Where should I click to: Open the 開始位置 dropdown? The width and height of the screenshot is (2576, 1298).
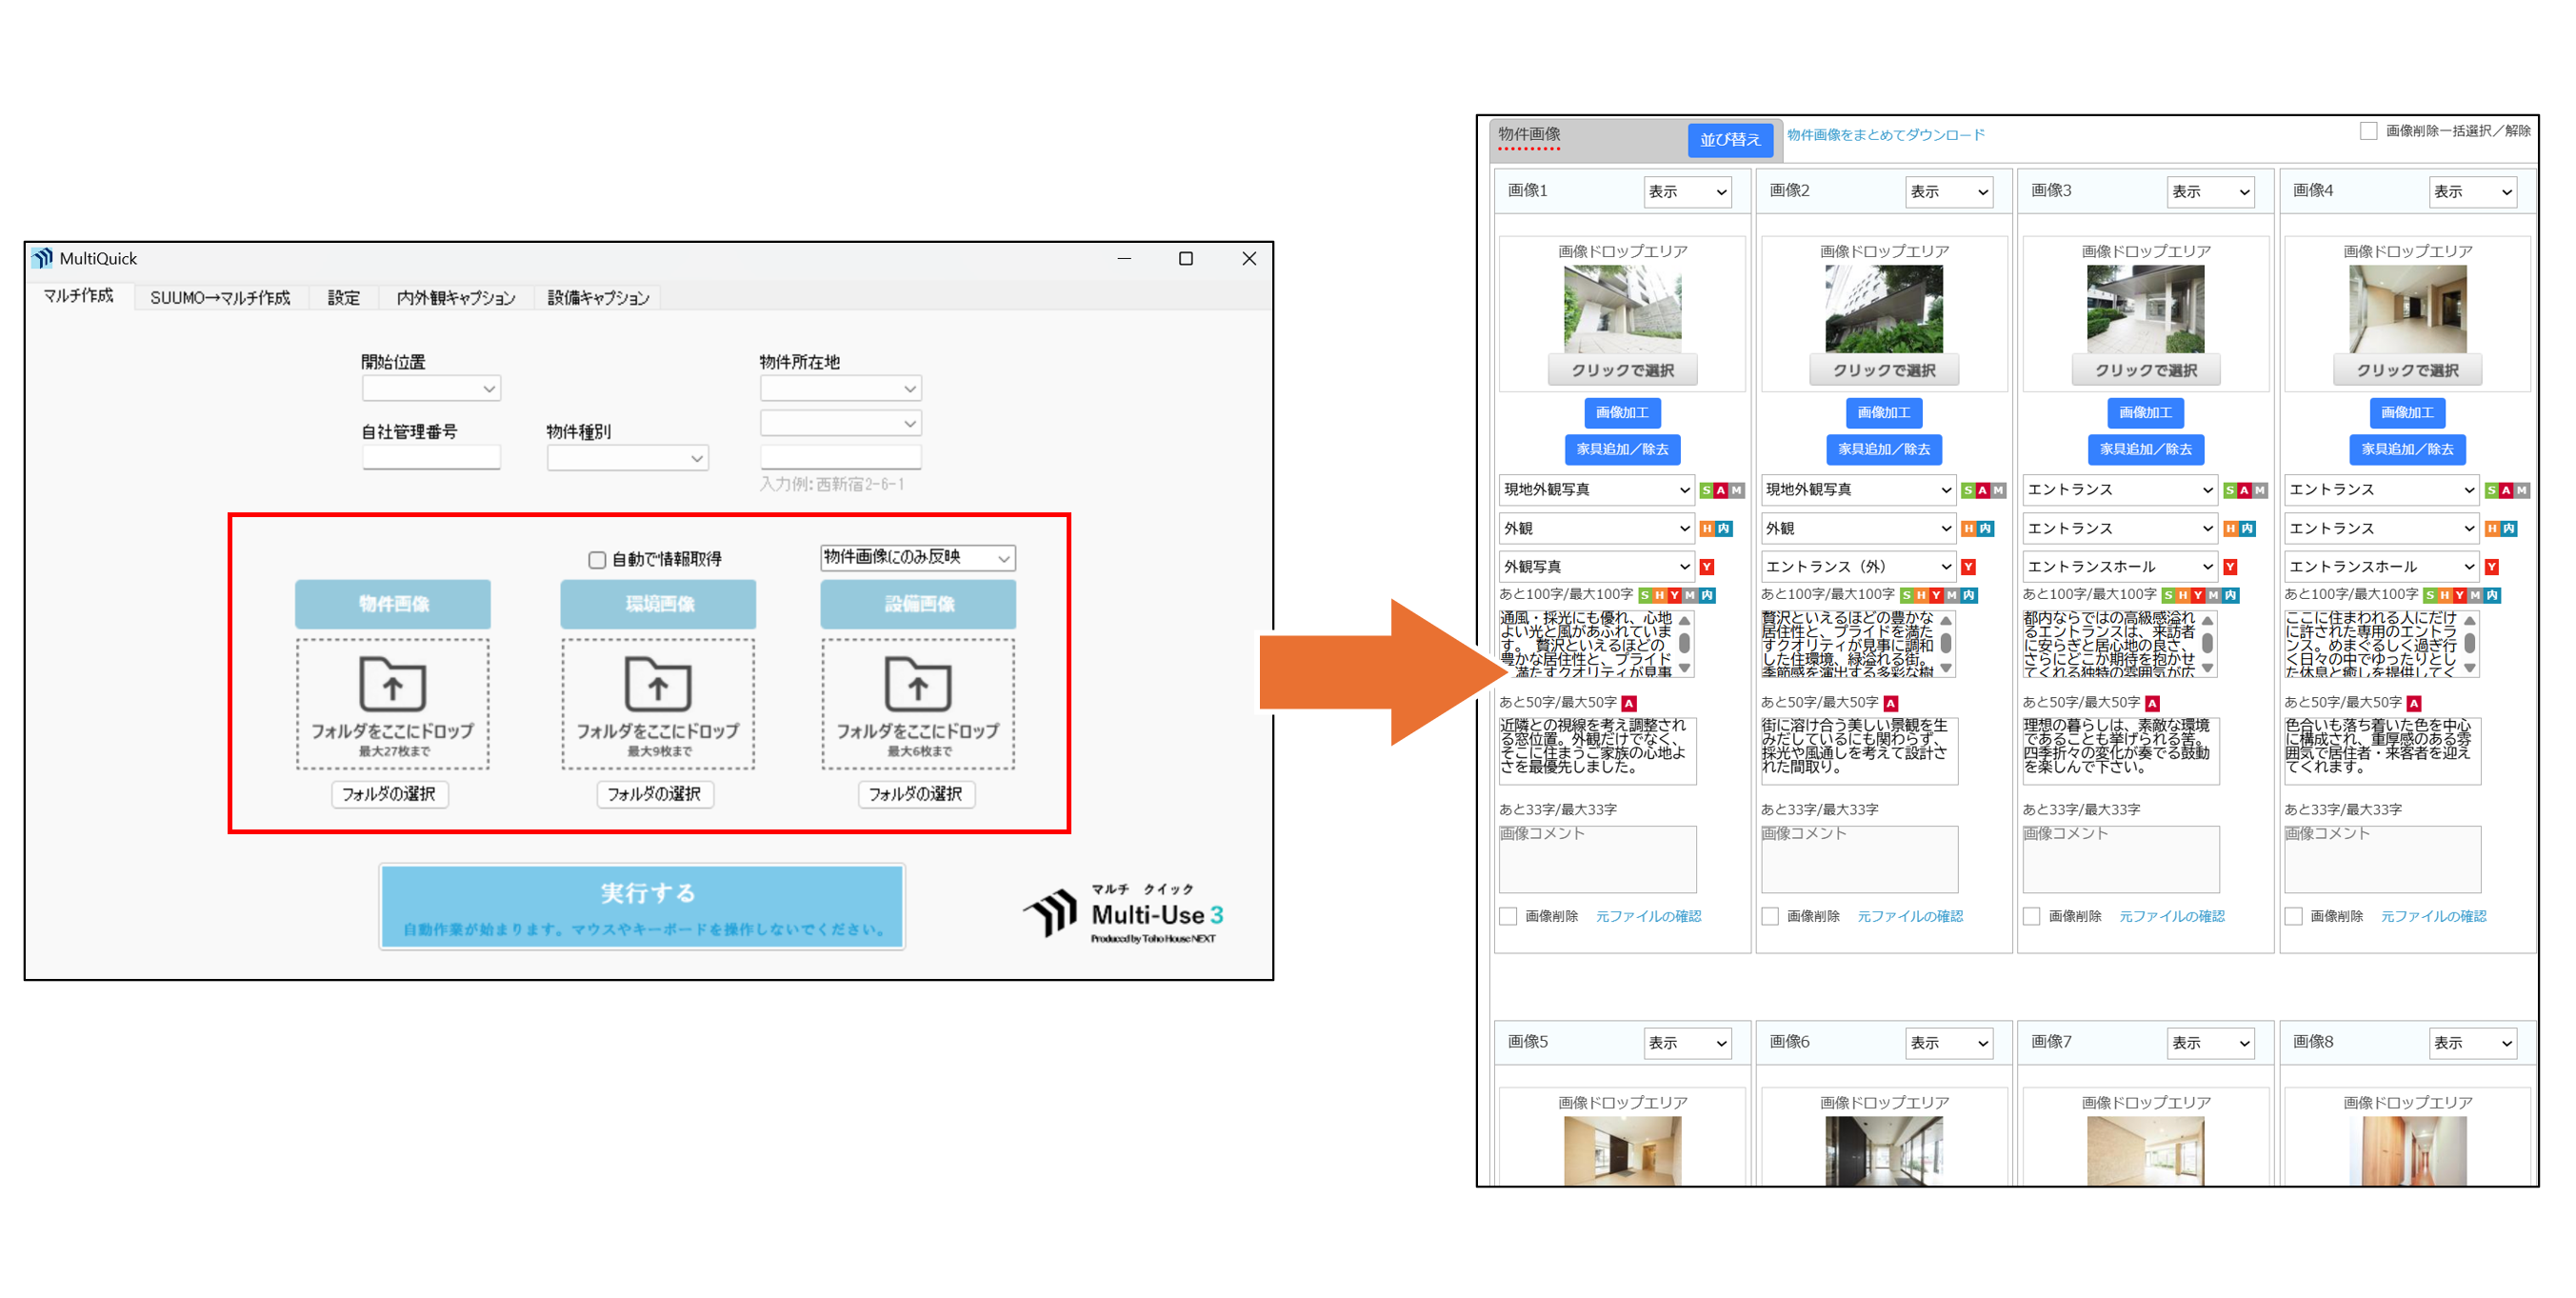click(431, 388)
